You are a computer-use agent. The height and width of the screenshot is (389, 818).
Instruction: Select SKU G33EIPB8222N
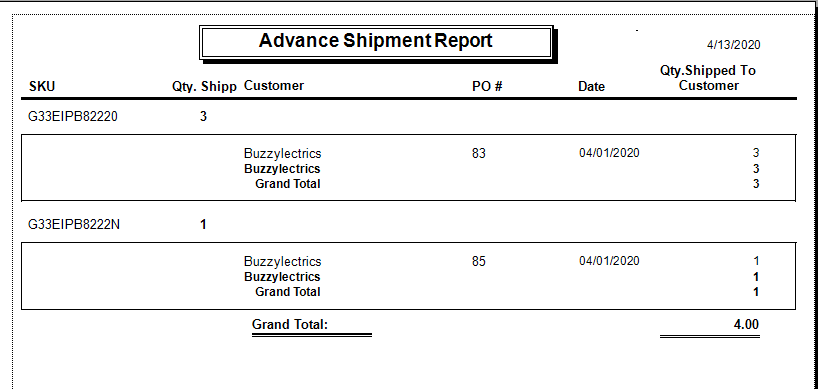tap(74, 225)
